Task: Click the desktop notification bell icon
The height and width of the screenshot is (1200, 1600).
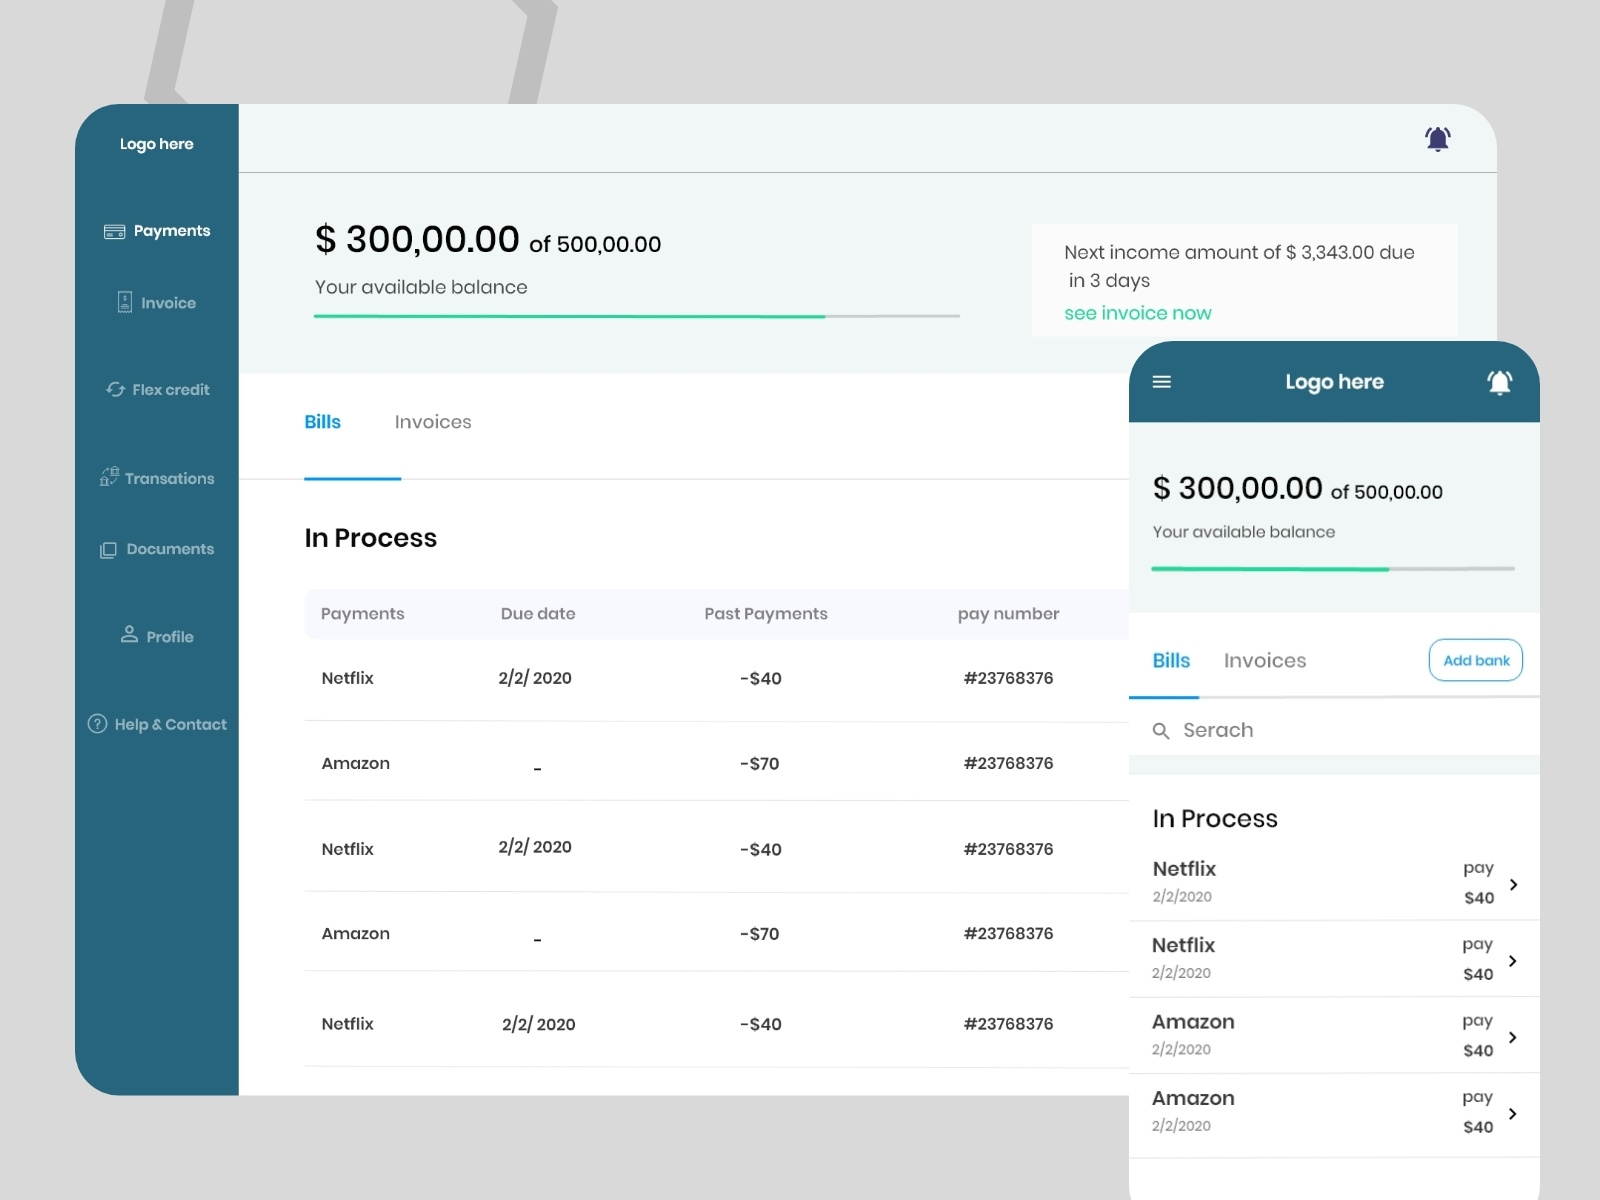Action: click(1437, 139)
